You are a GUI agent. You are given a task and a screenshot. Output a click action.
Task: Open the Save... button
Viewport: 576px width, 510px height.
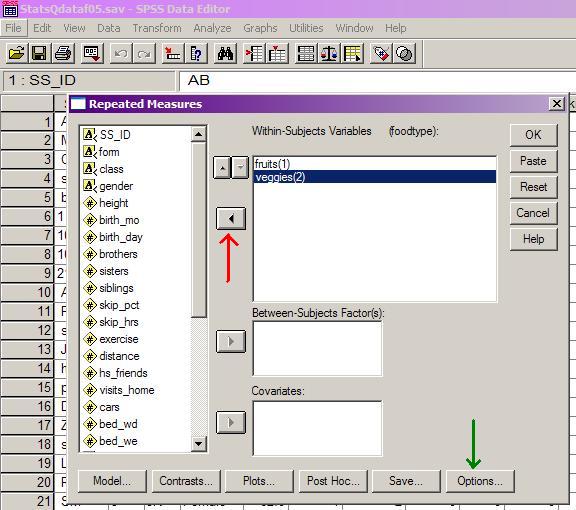pos(406,481)
